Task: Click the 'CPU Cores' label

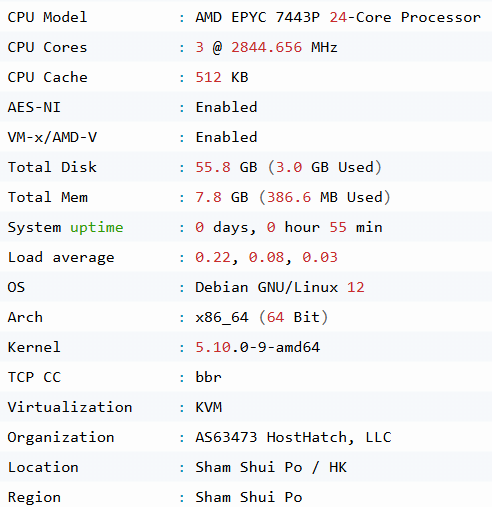Action: pyautogui.click(x=47, y=47)
